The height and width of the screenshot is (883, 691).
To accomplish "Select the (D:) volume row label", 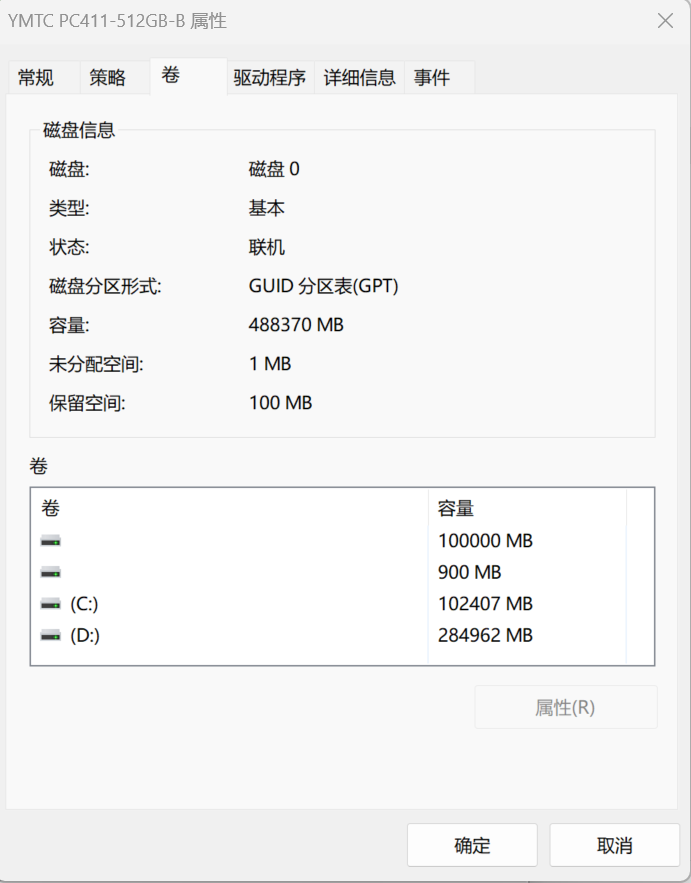I will point(85,636).
